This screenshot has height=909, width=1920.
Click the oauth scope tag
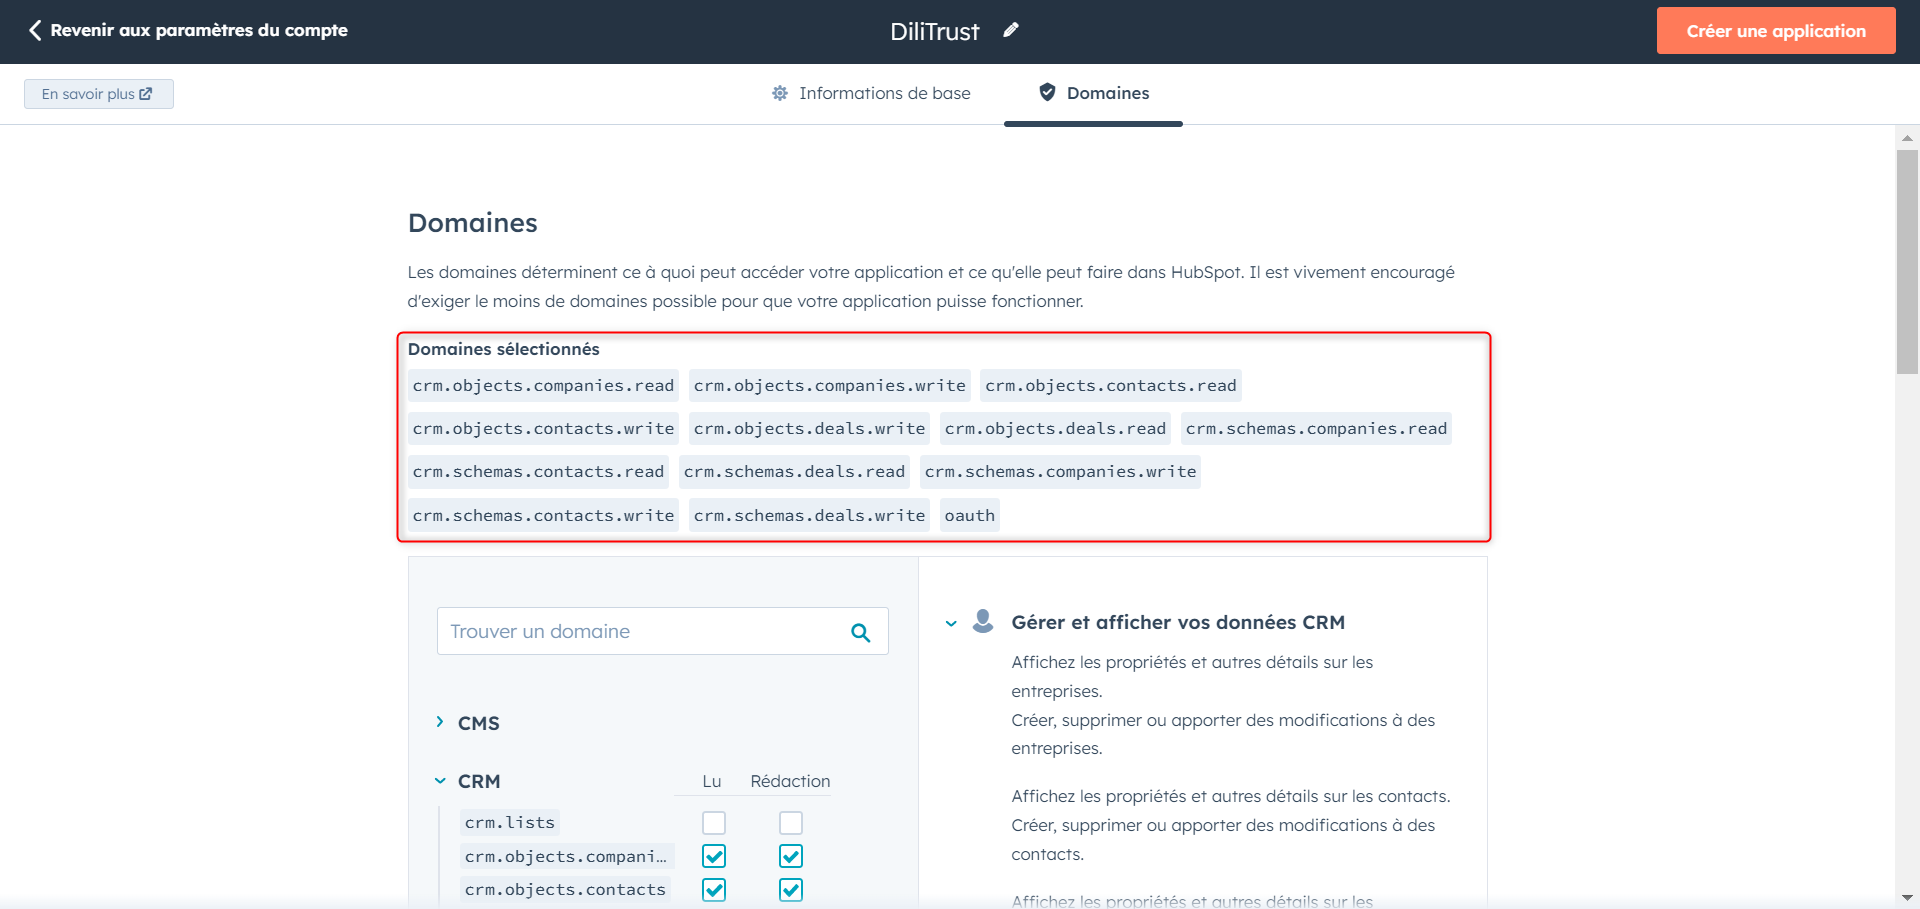(970, 516)
